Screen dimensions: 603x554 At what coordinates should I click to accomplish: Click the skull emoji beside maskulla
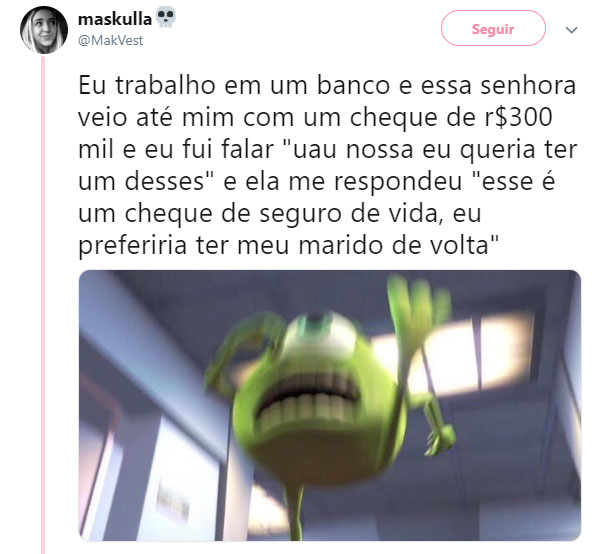tap(166, 18)
